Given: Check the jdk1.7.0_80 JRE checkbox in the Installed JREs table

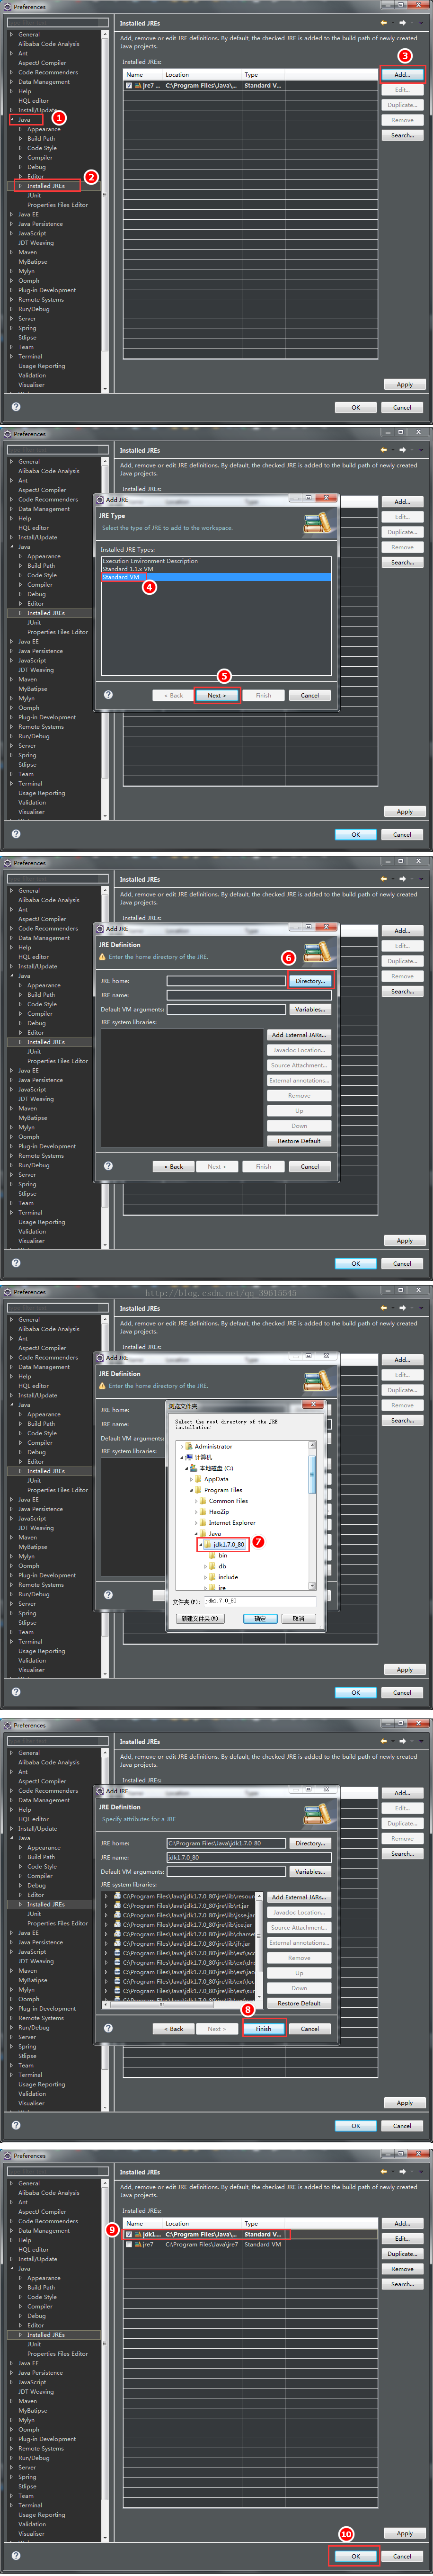Looking at the screenshot, I should [x=129, y=2234].
